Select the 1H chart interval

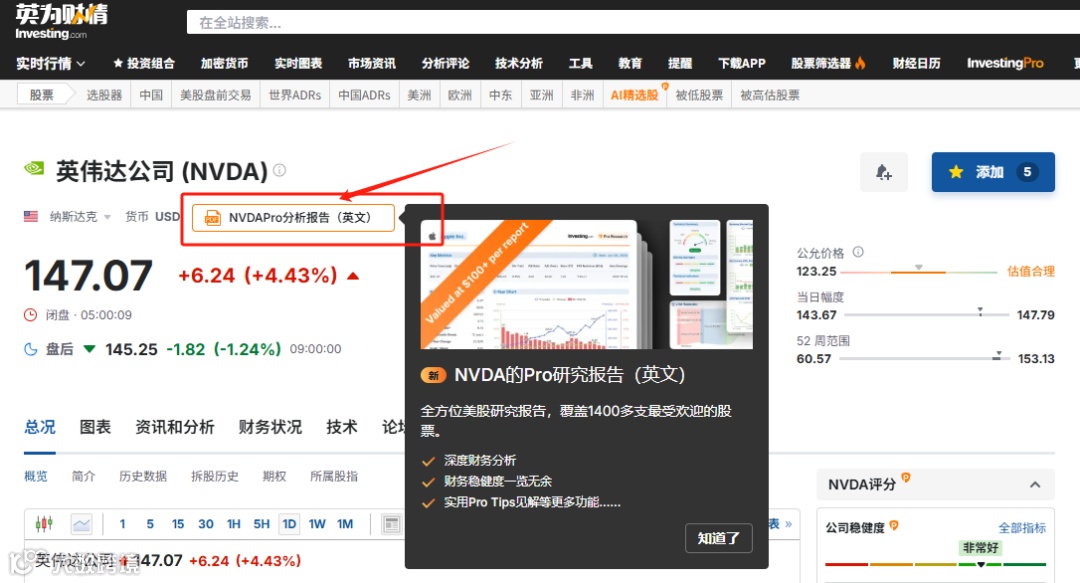[233, 524]
